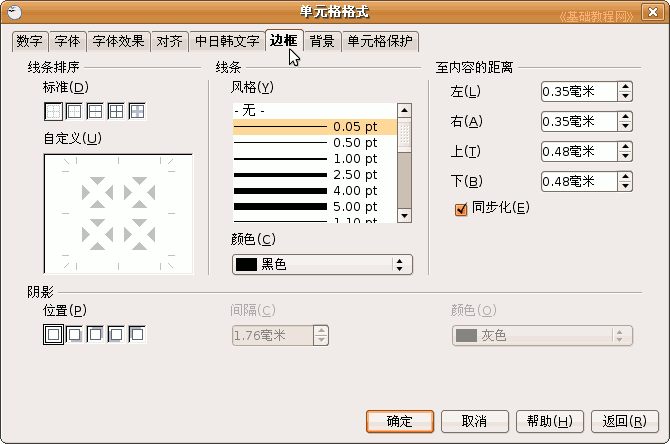
Task: Click the 取消 button
Action: 475,421
